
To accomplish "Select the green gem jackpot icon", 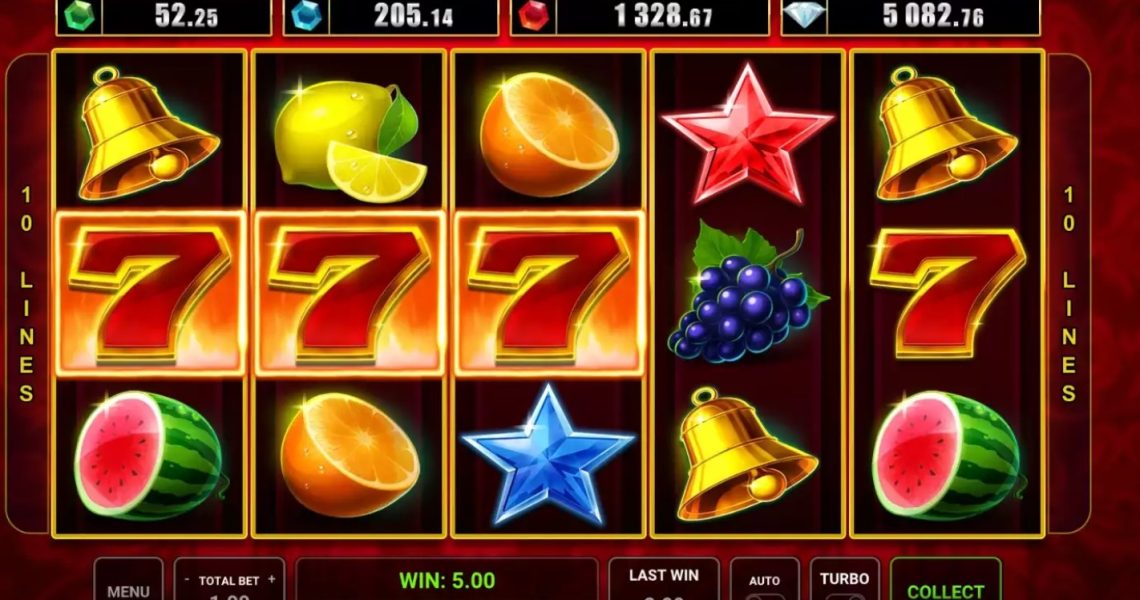I will coord(79,16).
